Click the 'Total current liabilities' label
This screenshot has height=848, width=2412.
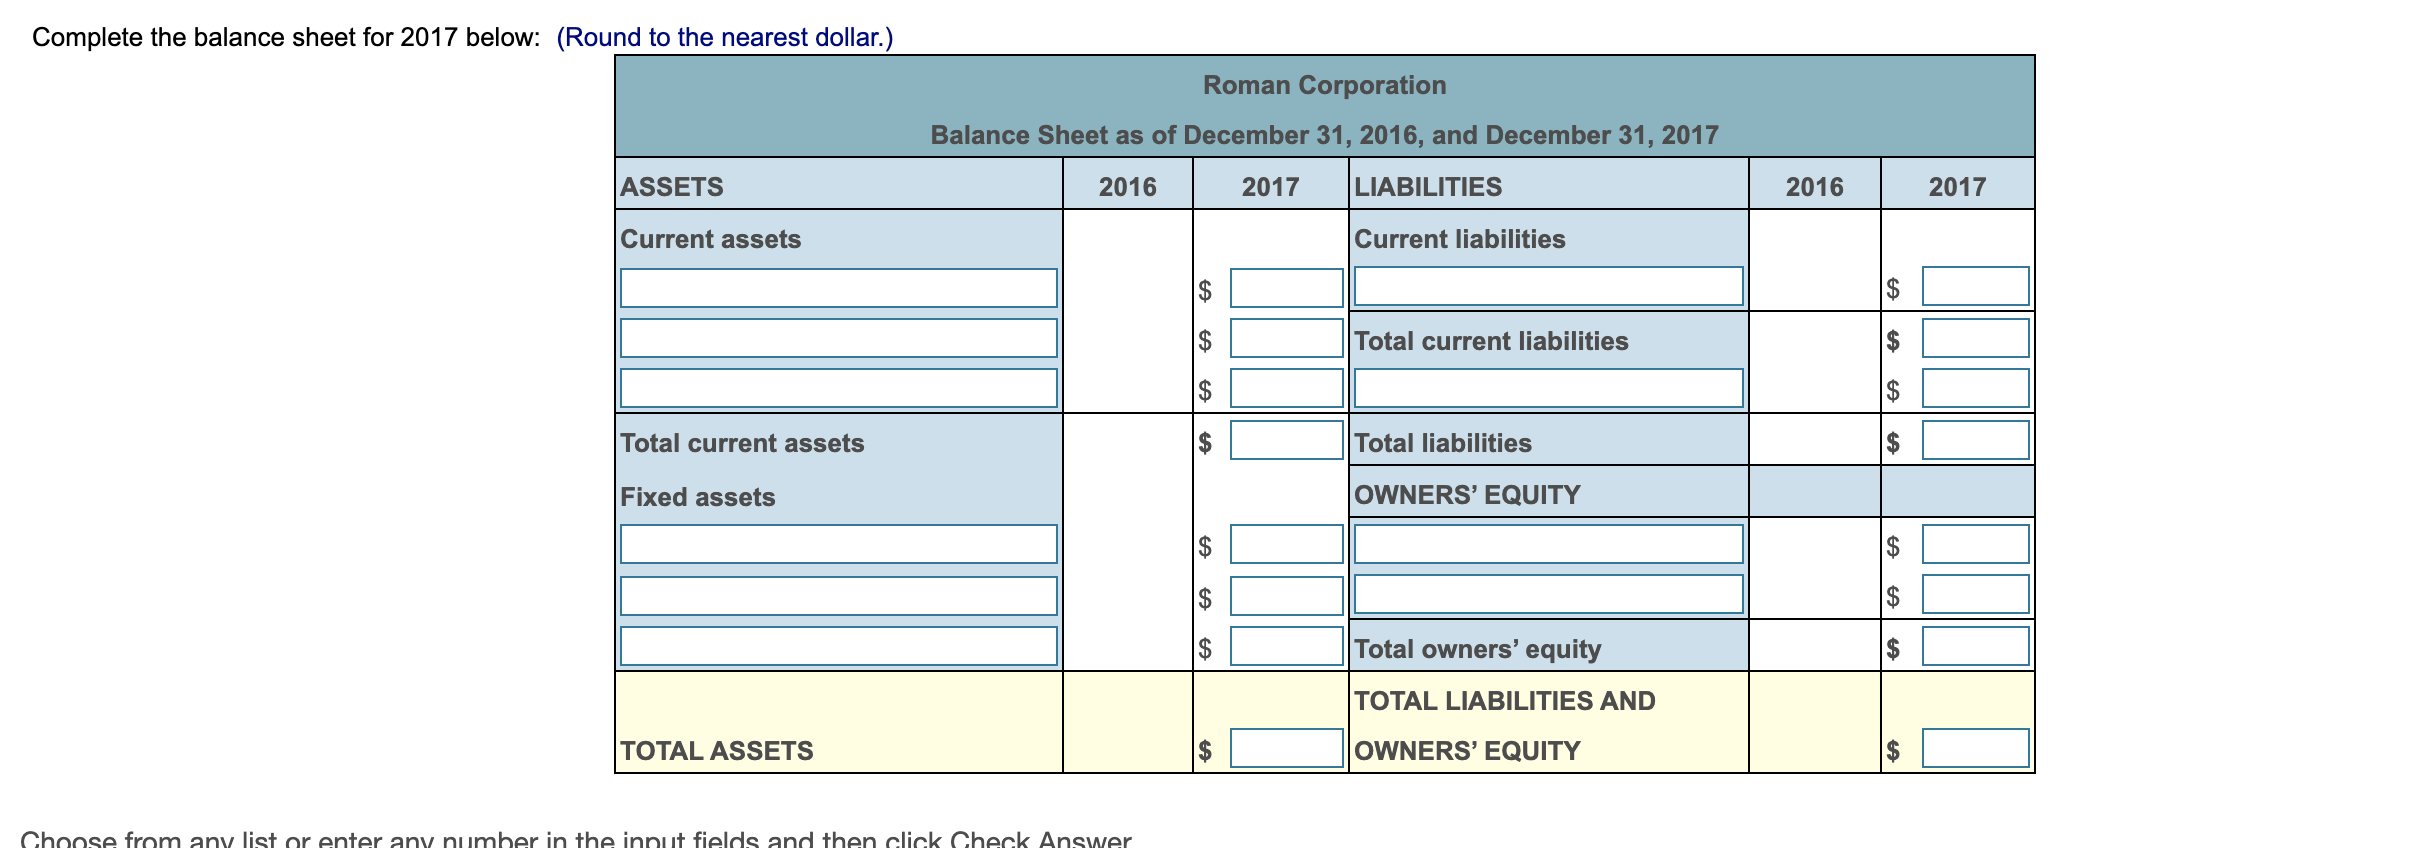(1491, 341)
